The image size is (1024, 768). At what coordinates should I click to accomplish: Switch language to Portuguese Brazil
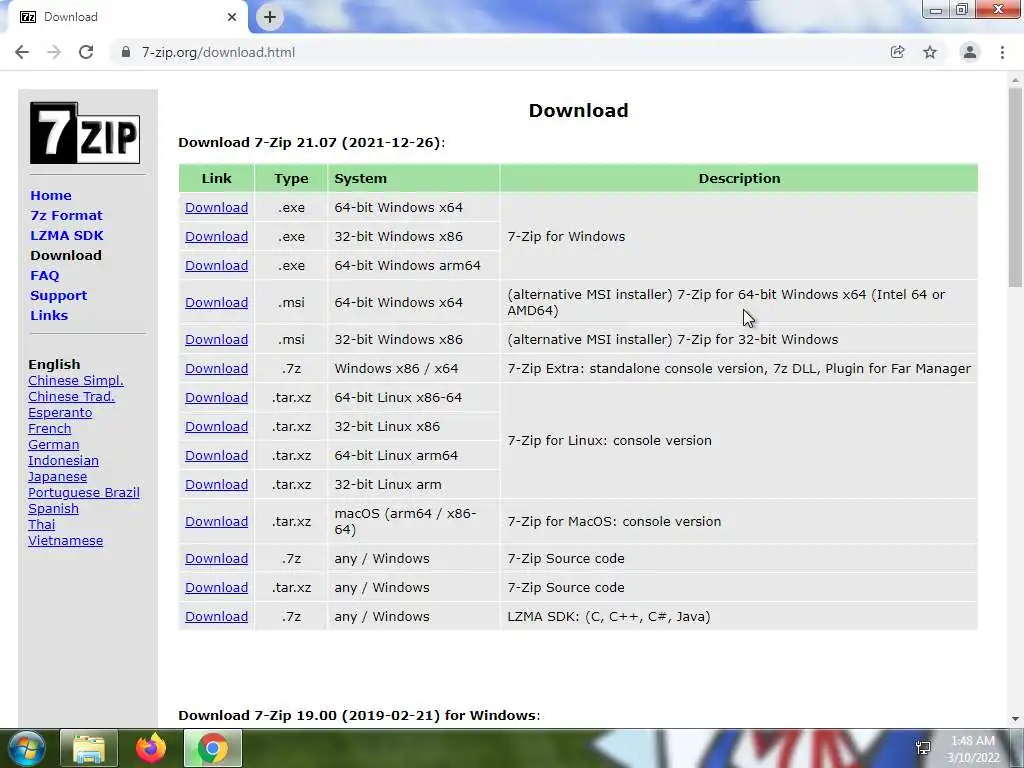(84, 492)
